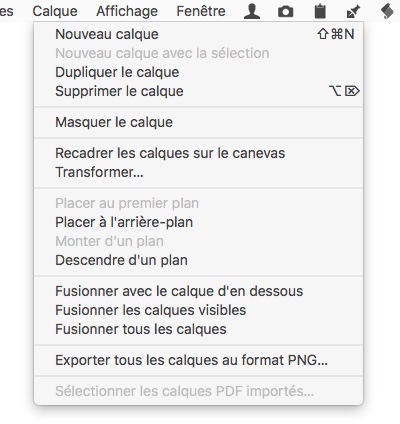Open the Calque menu

(55, 11)
